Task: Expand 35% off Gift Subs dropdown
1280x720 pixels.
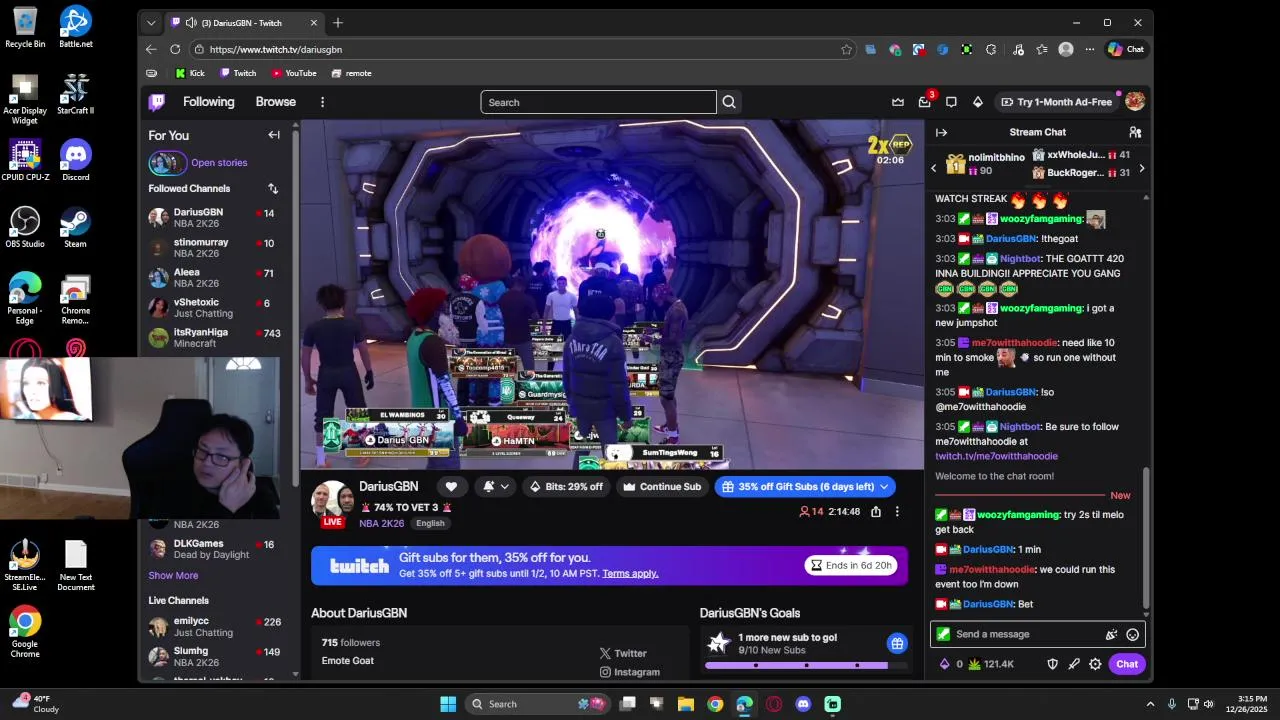Action: point(884,487)
